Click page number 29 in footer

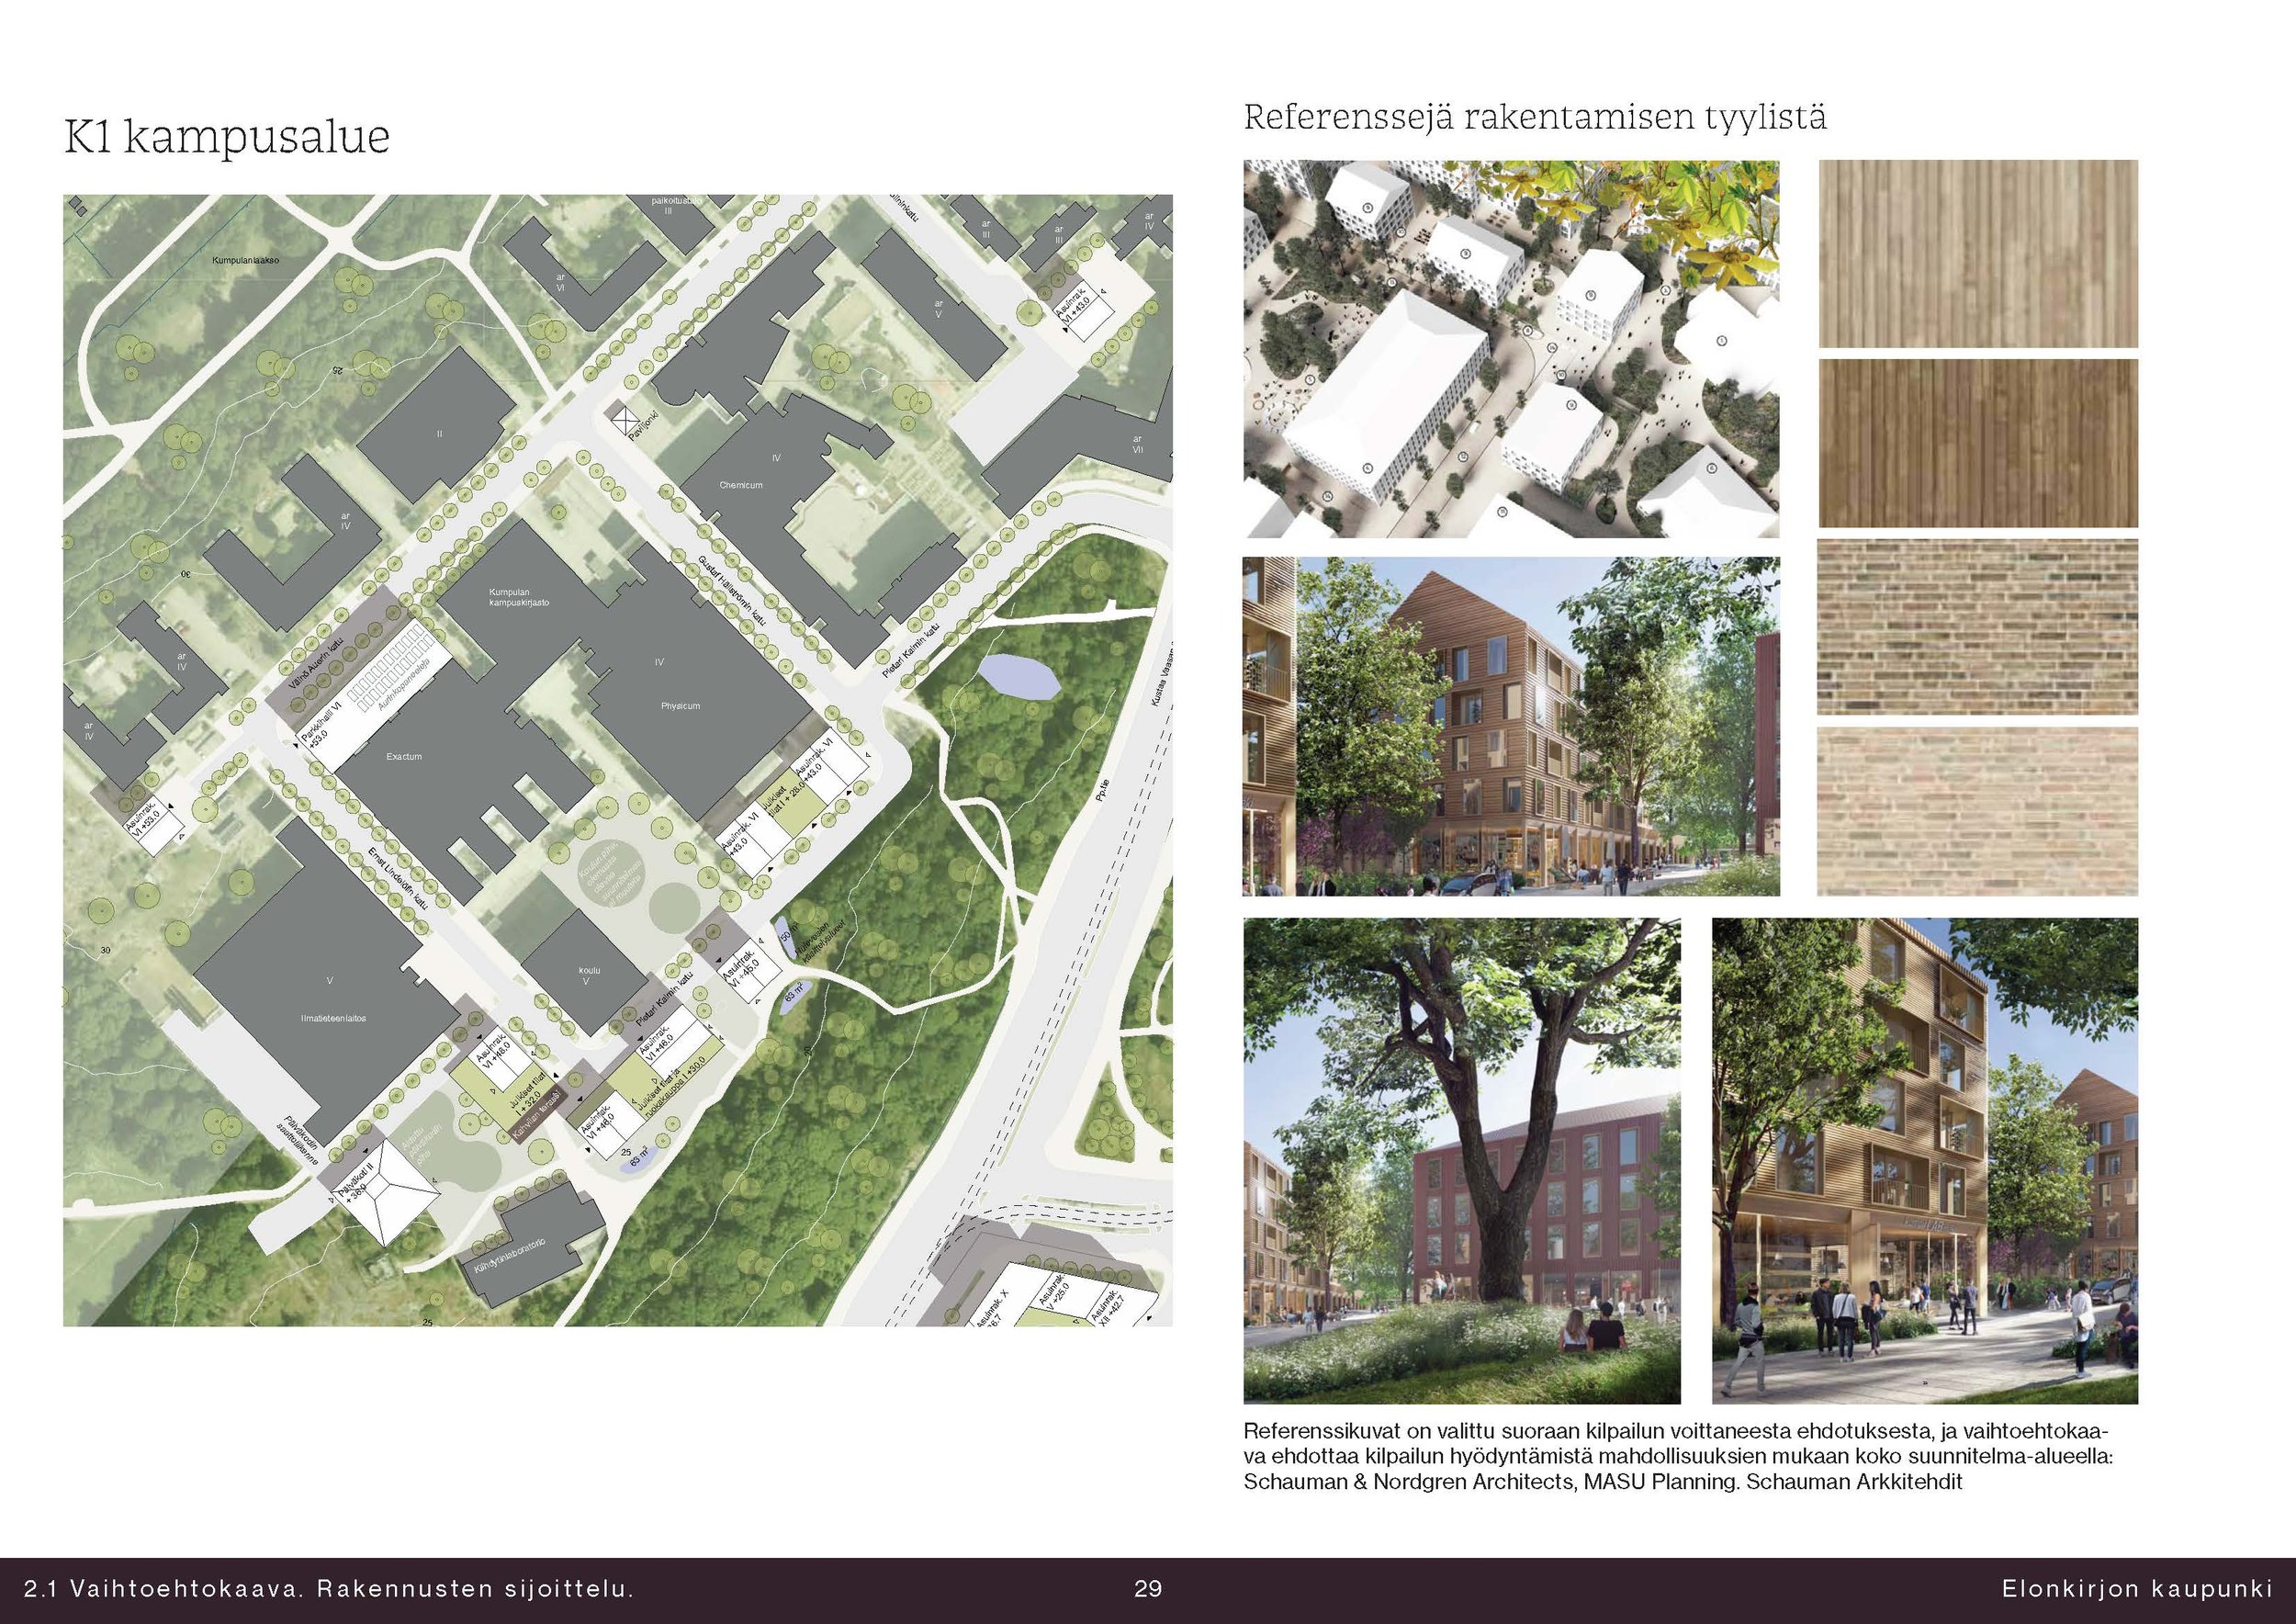[1148, 1589]
